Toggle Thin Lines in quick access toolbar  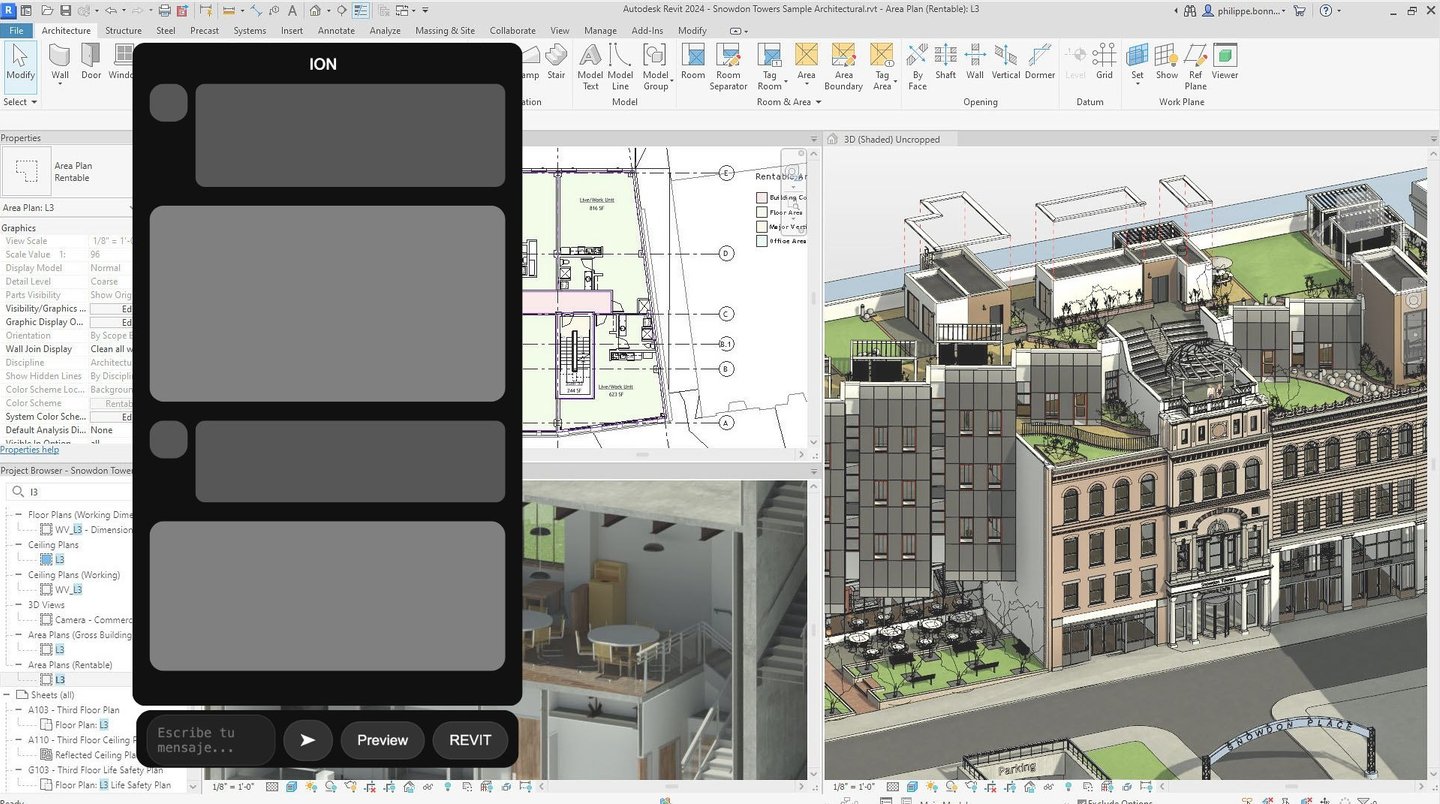click(x=360, y=10)
